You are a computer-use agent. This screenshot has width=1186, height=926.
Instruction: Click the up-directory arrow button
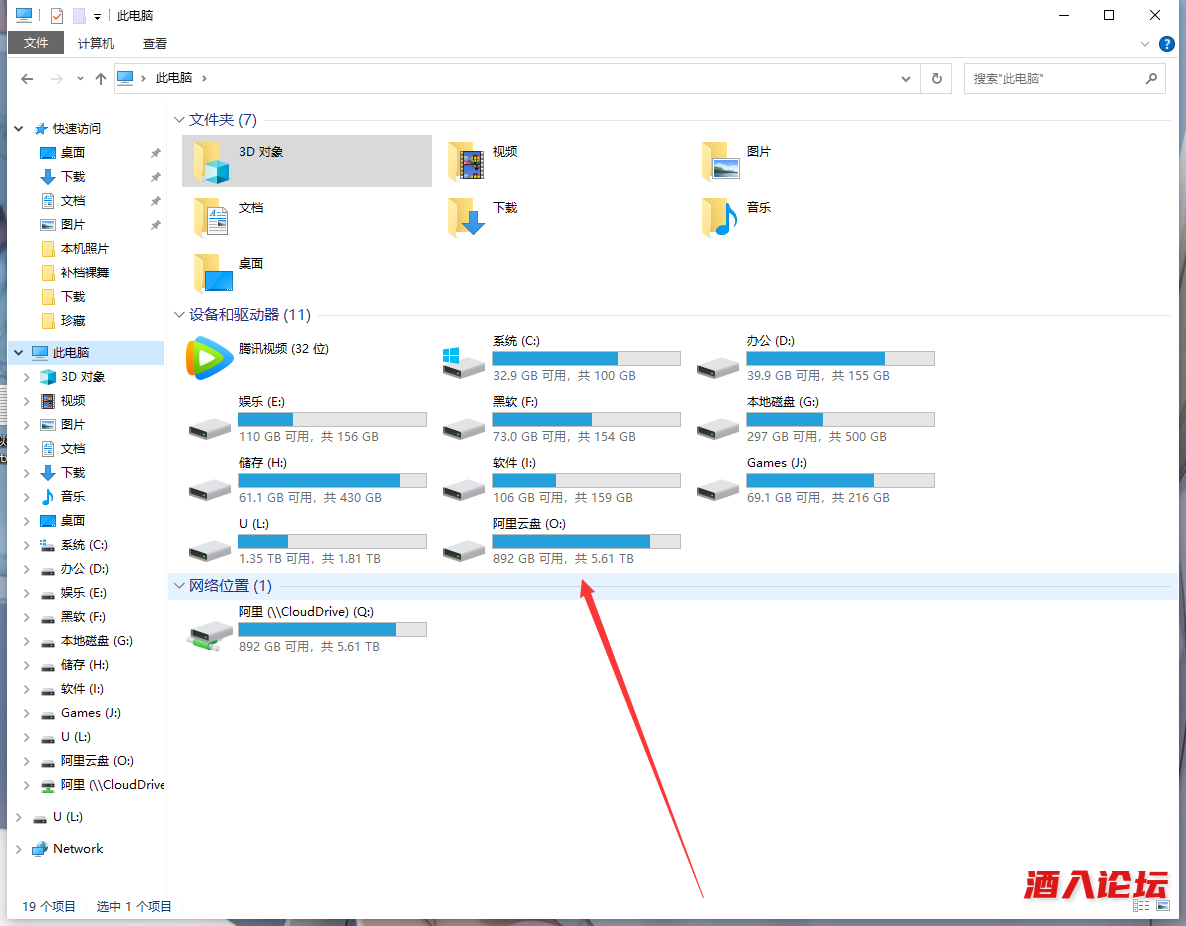100,78
